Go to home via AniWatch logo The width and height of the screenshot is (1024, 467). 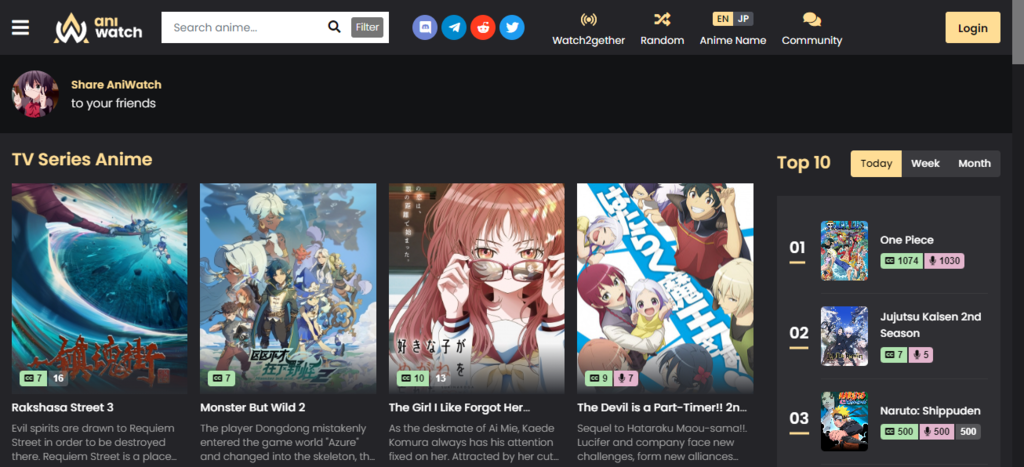coord(98,28)
